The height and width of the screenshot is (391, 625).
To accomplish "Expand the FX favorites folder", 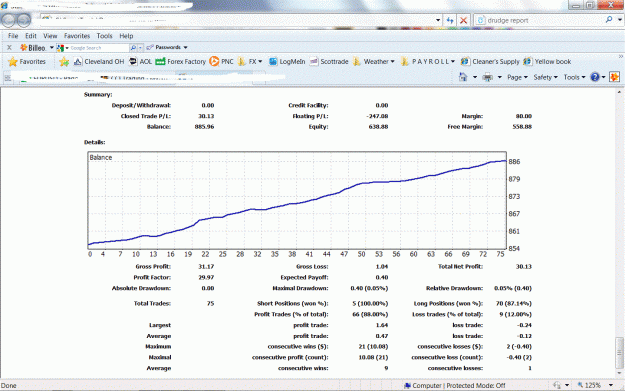I will tap(250, 62).
